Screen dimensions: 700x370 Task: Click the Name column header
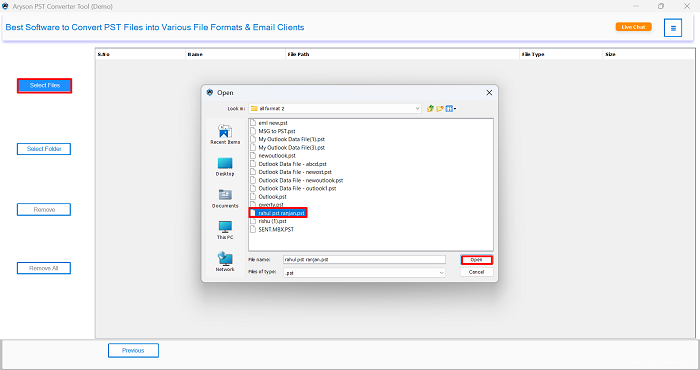tap(235, 54)
